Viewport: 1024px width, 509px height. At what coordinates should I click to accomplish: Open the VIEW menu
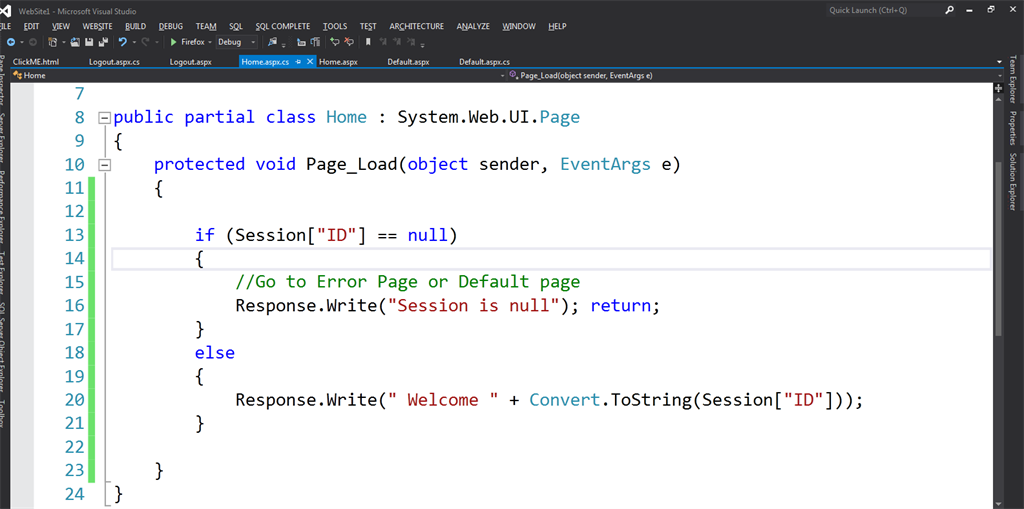point(61,26)
